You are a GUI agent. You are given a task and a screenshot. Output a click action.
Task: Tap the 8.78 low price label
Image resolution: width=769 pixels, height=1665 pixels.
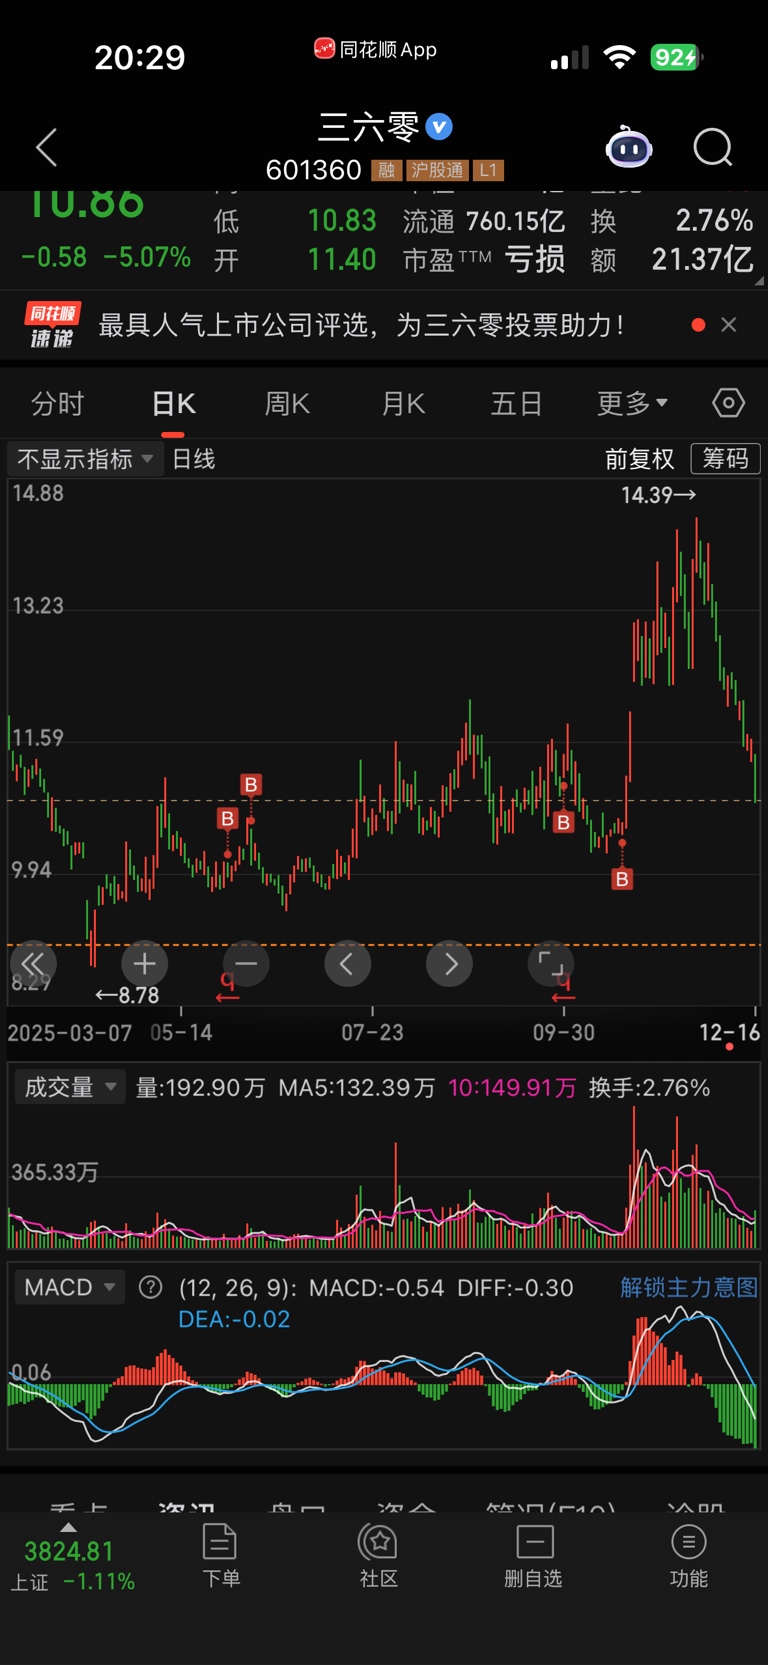click(127, 995)
